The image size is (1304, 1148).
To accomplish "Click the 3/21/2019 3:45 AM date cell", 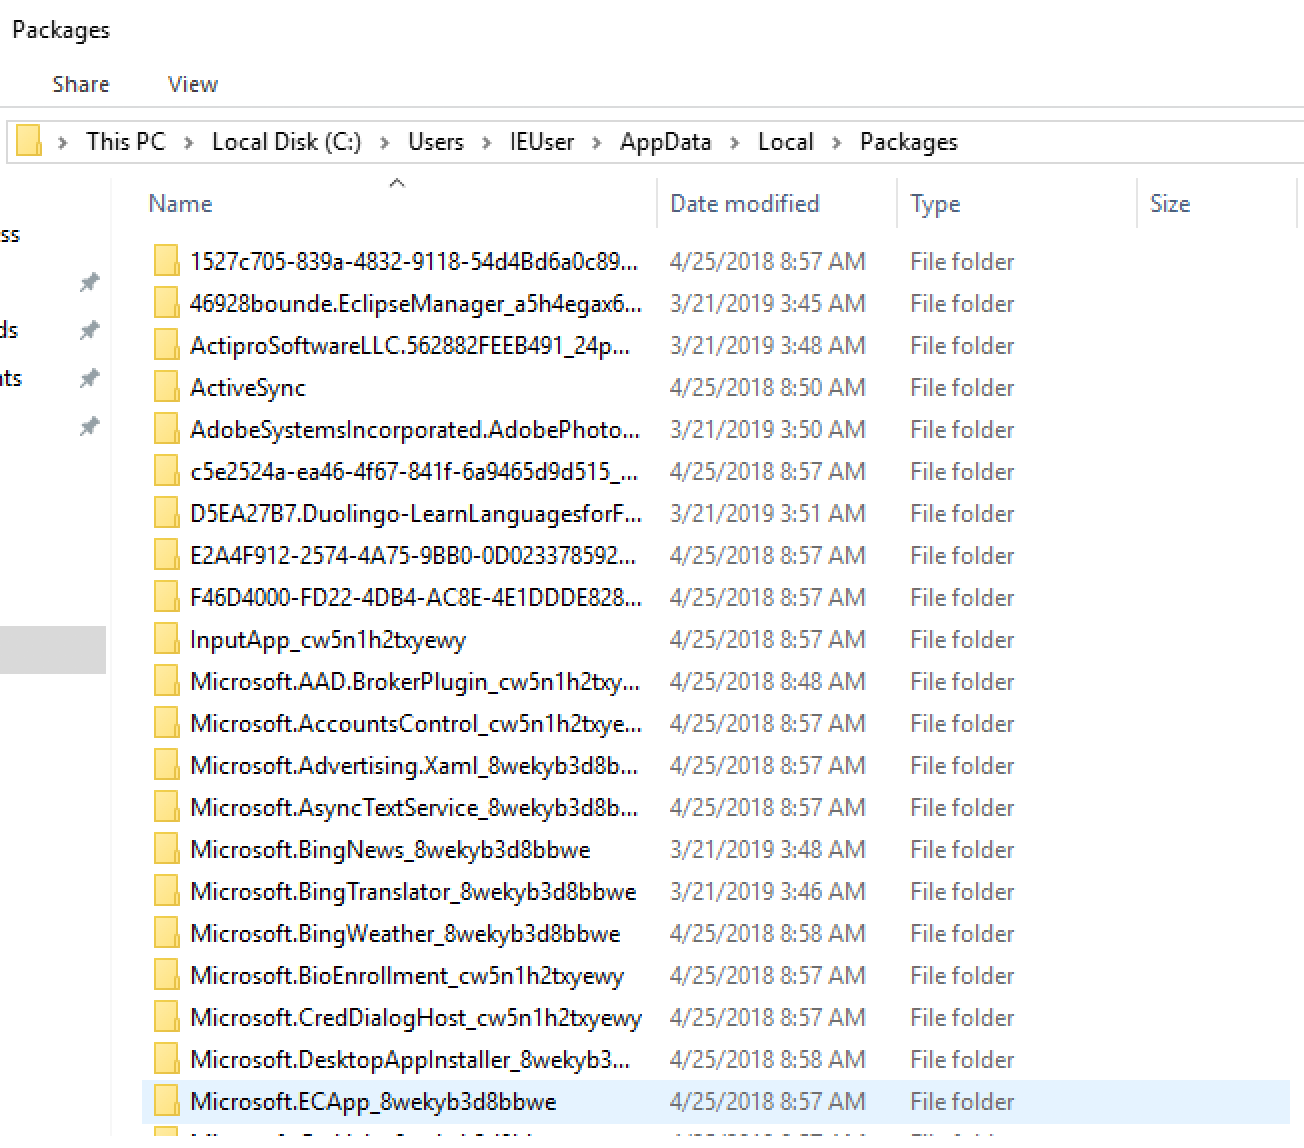I will 768,304.
